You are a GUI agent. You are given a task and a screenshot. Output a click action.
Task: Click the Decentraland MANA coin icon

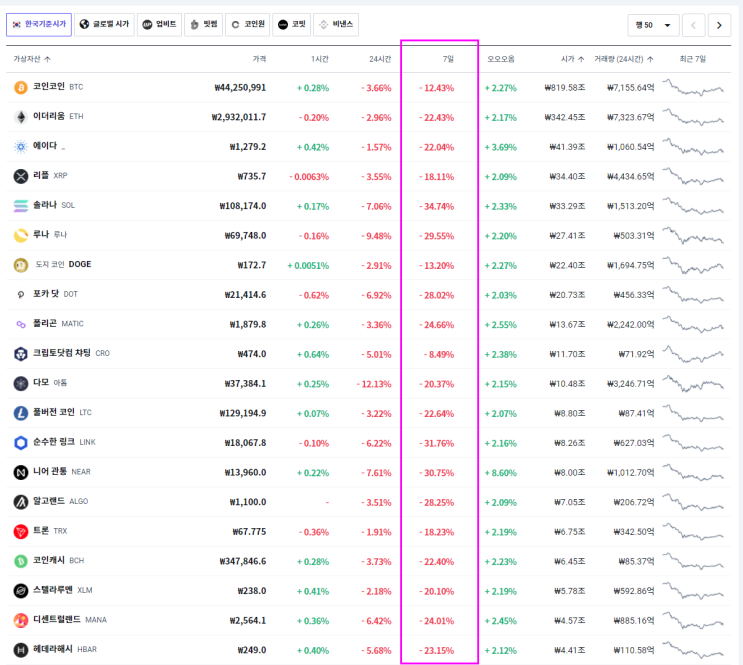coord(20,620)
